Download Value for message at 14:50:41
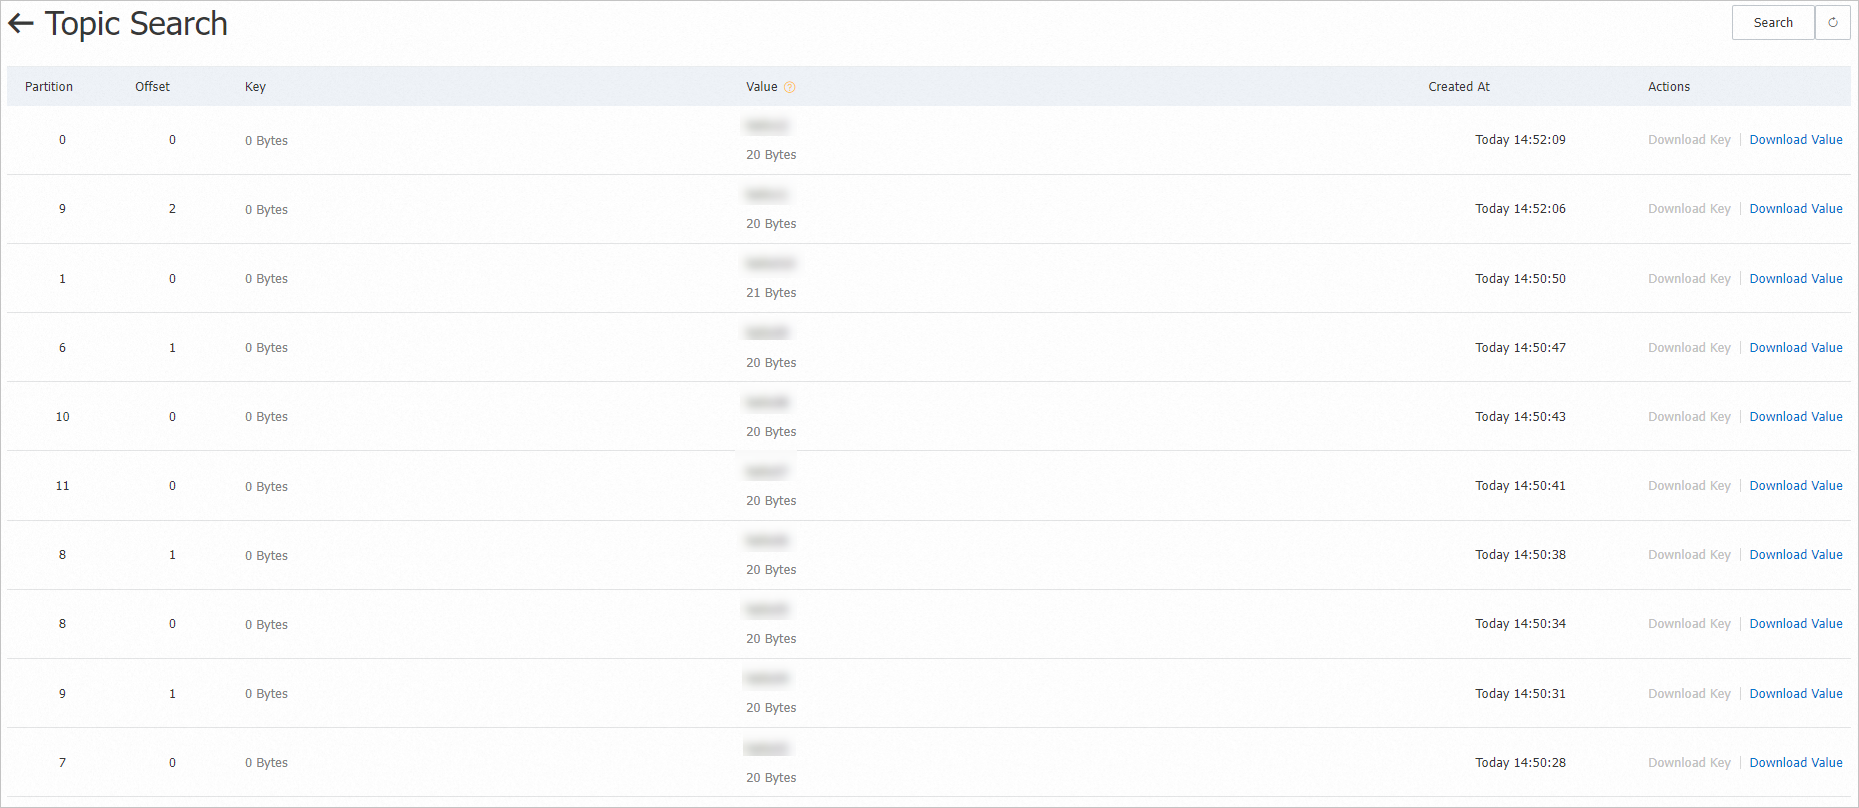This screenshot has width=1859, height=808. tap(1796, 486)
